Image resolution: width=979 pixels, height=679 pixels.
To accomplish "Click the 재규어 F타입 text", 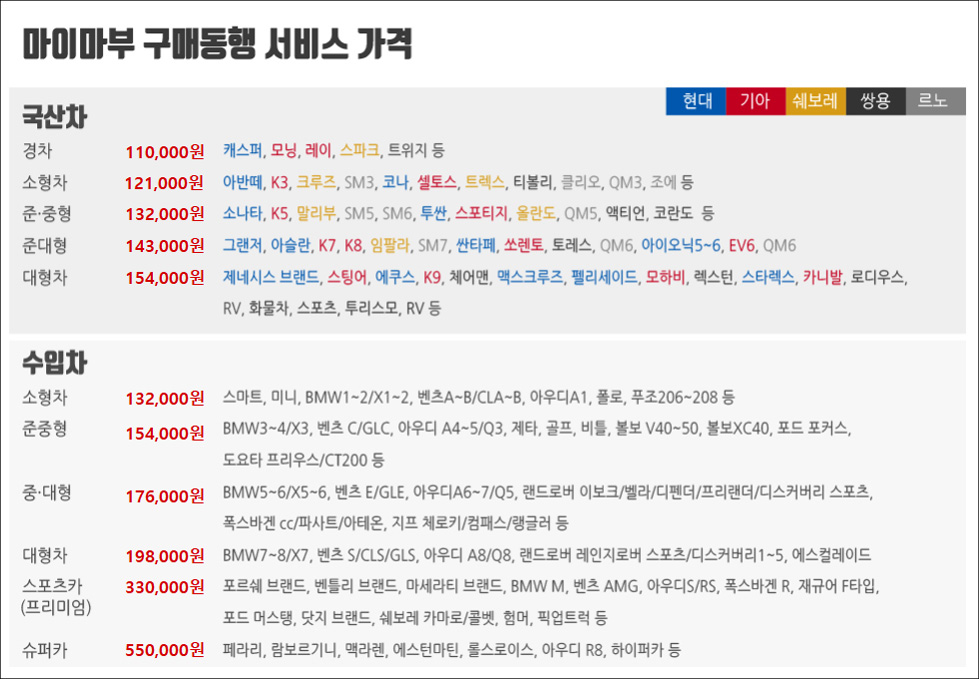I will (x=838, y=587).
